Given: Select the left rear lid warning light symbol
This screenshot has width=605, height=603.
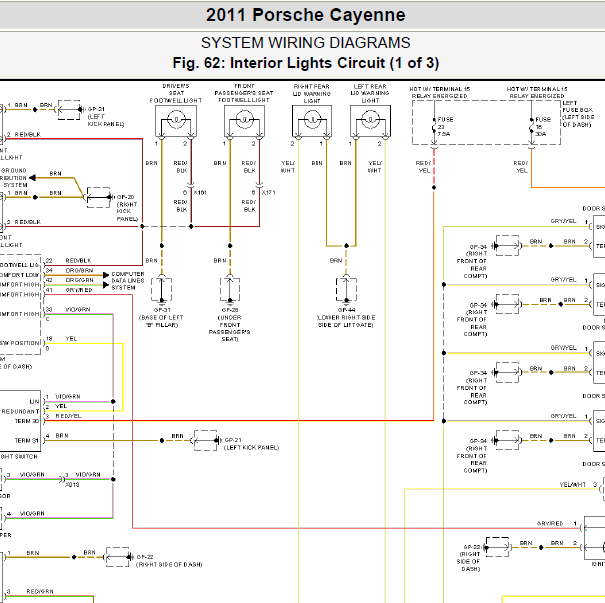Looking at the screenshot, I should click(370, 121).
